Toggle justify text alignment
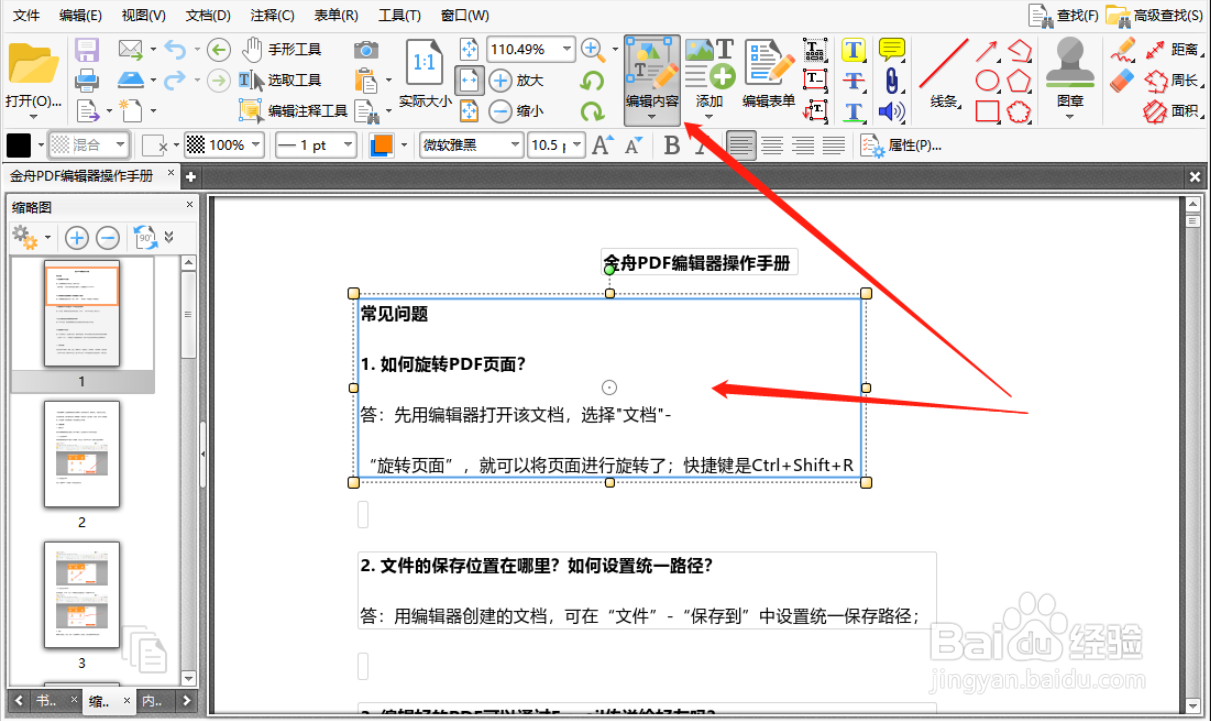The height and width of the screenshot is (721, 1211). coord(834,146)
